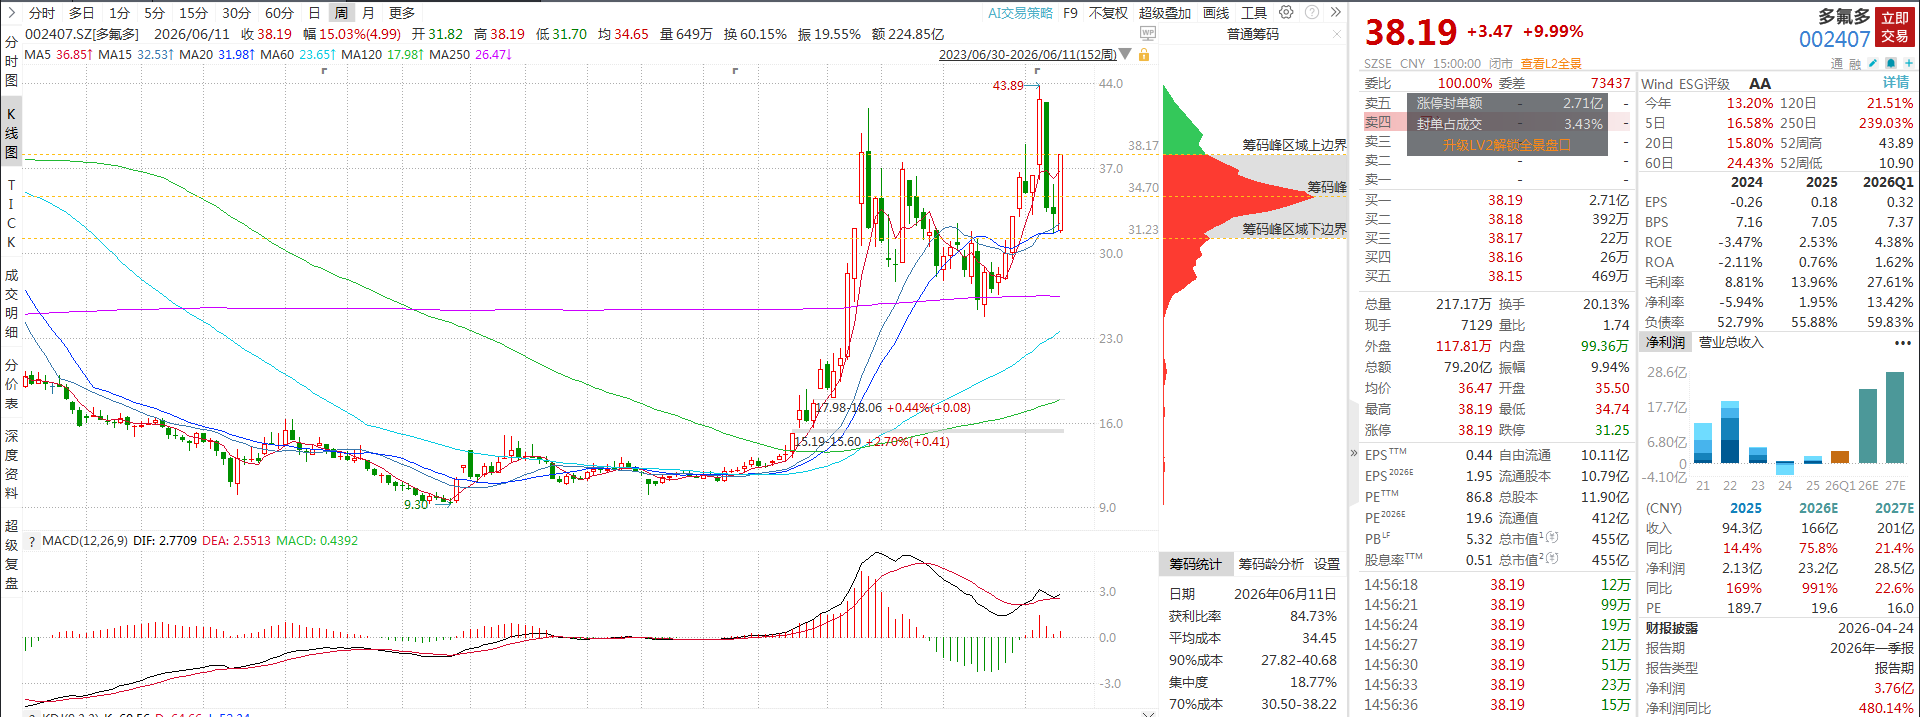The width and height of the screenshot is (1920, 717).
Task: Click the 融 margin trading badge
Action: click(x=1855, y=63)
